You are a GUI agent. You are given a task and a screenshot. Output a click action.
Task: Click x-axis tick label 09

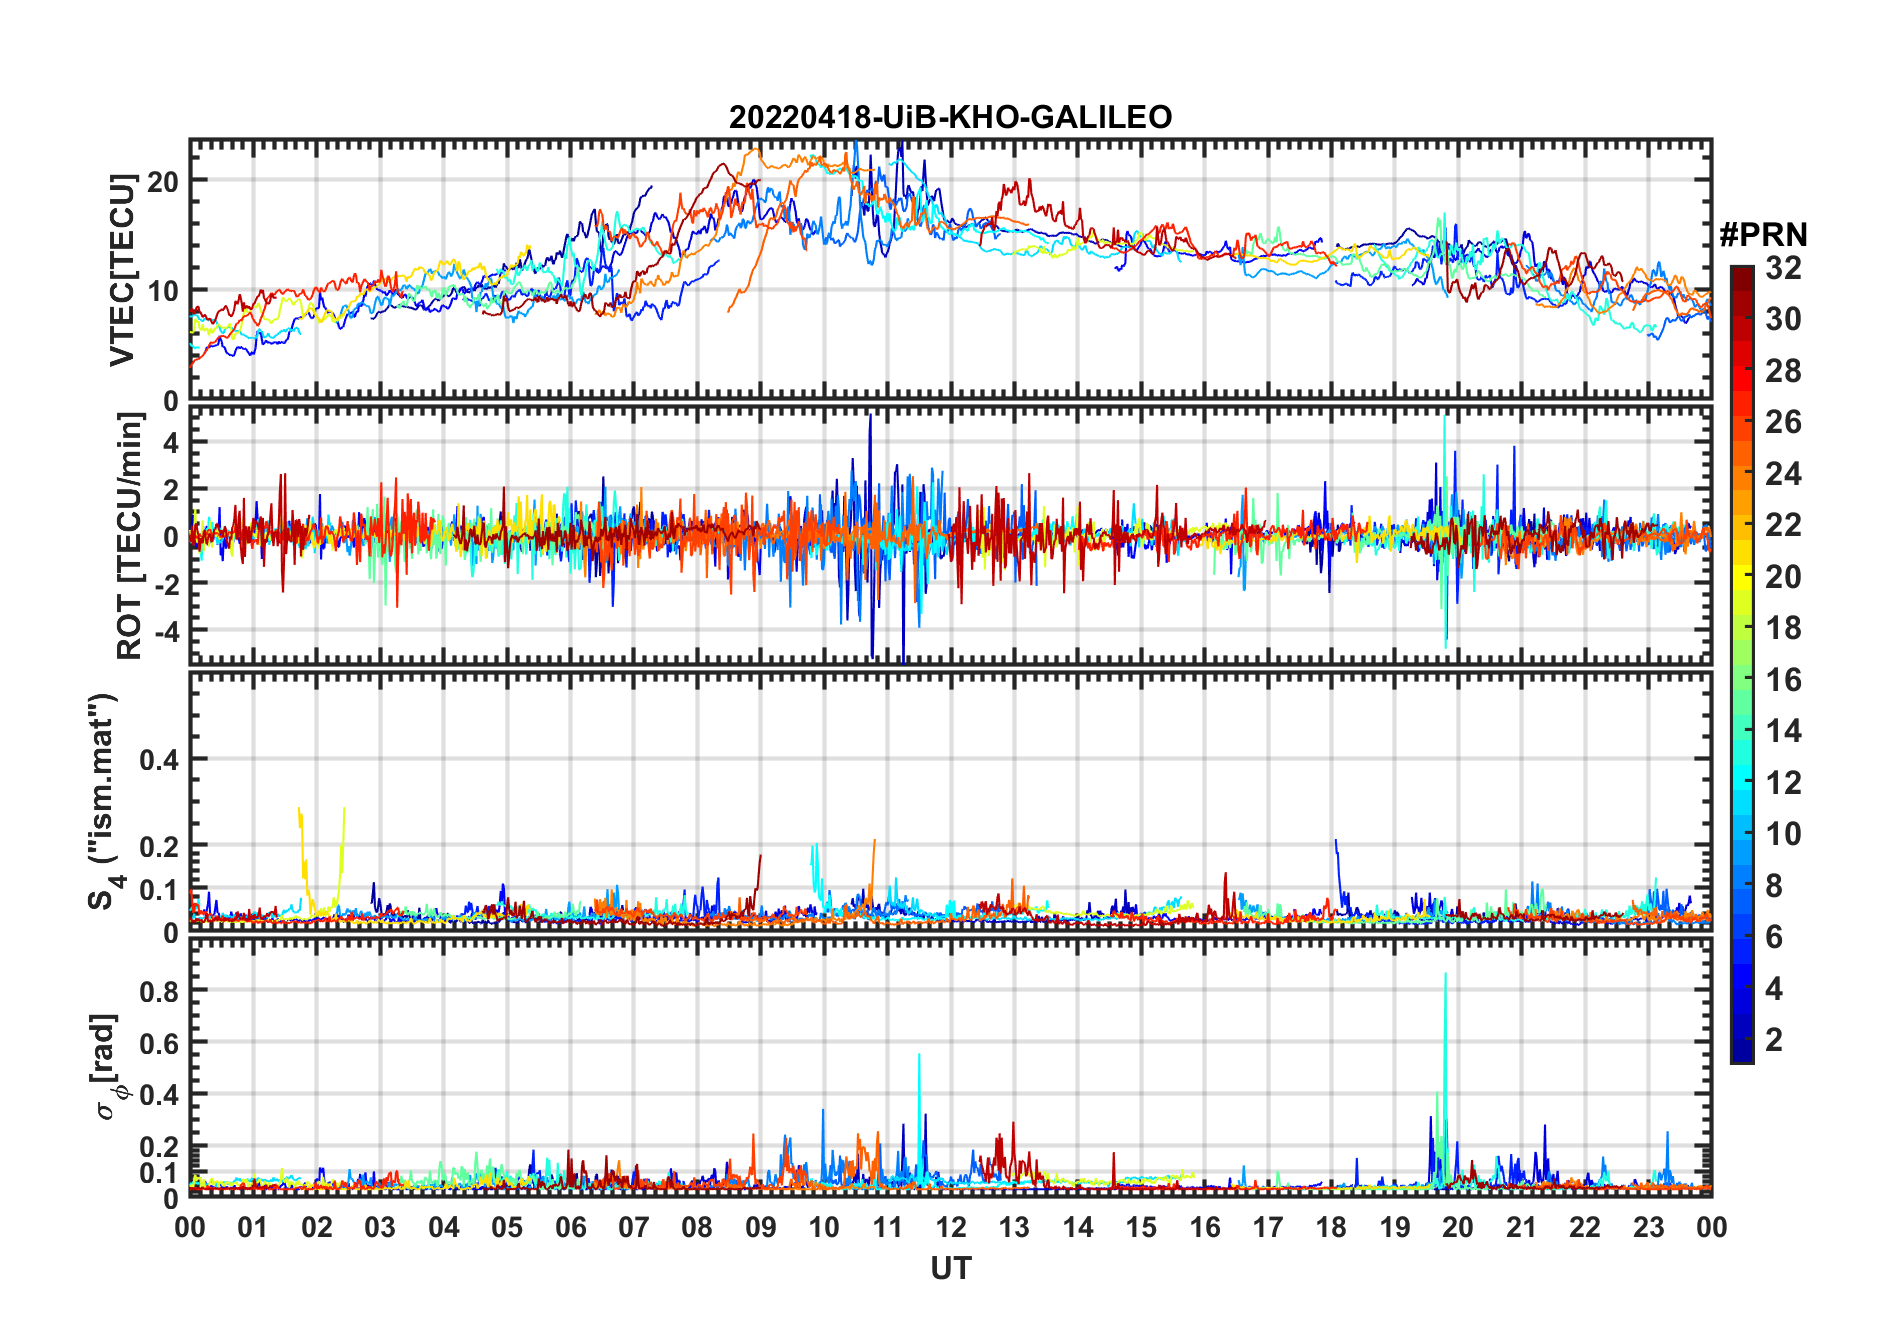(x=760, y=1227)
